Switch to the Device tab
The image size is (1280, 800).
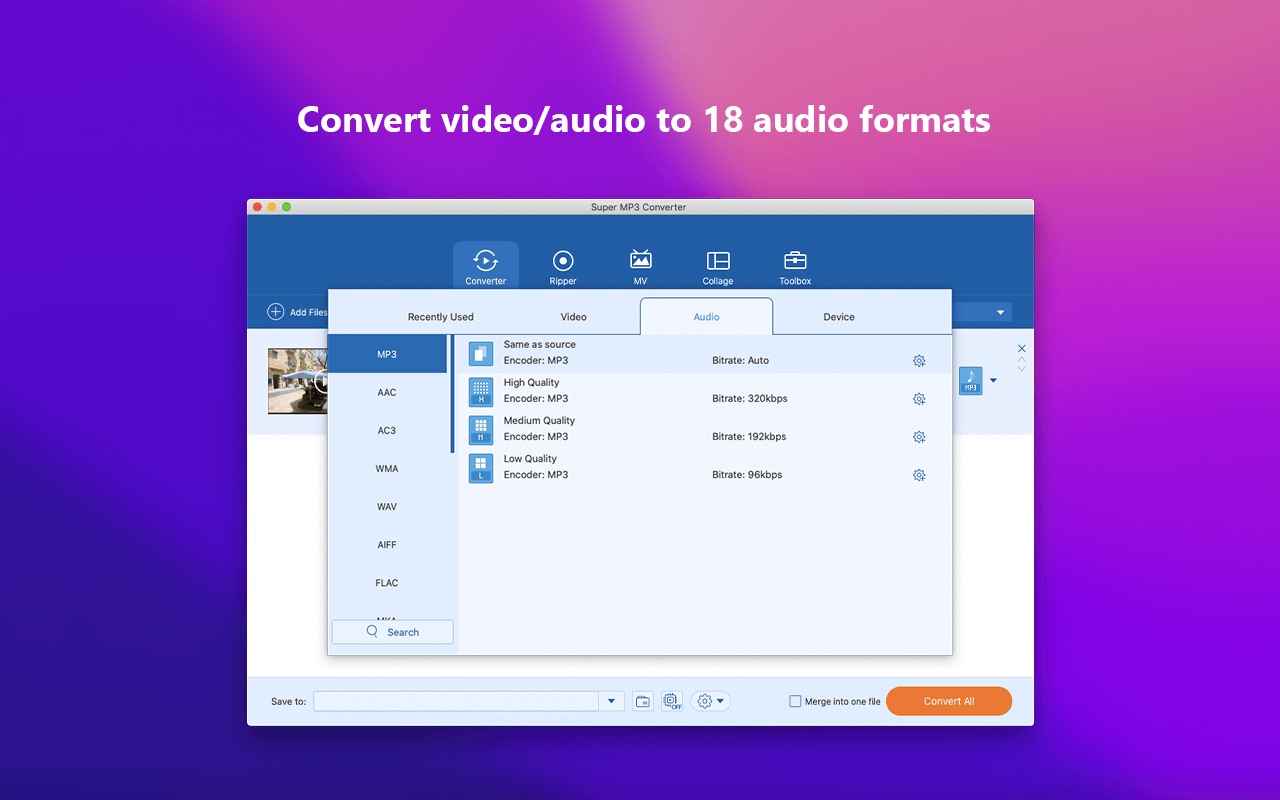[x=839, y=317]
